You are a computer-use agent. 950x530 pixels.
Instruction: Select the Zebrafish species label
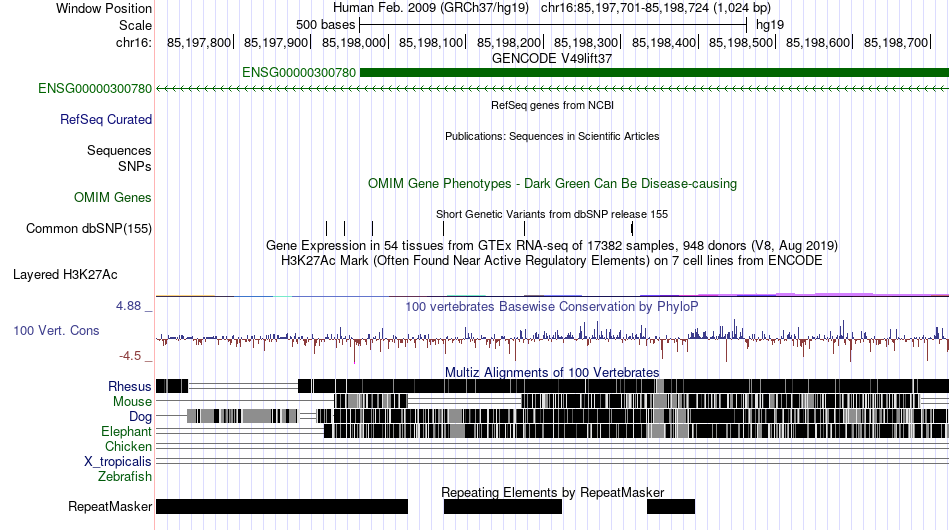point(125,477)
